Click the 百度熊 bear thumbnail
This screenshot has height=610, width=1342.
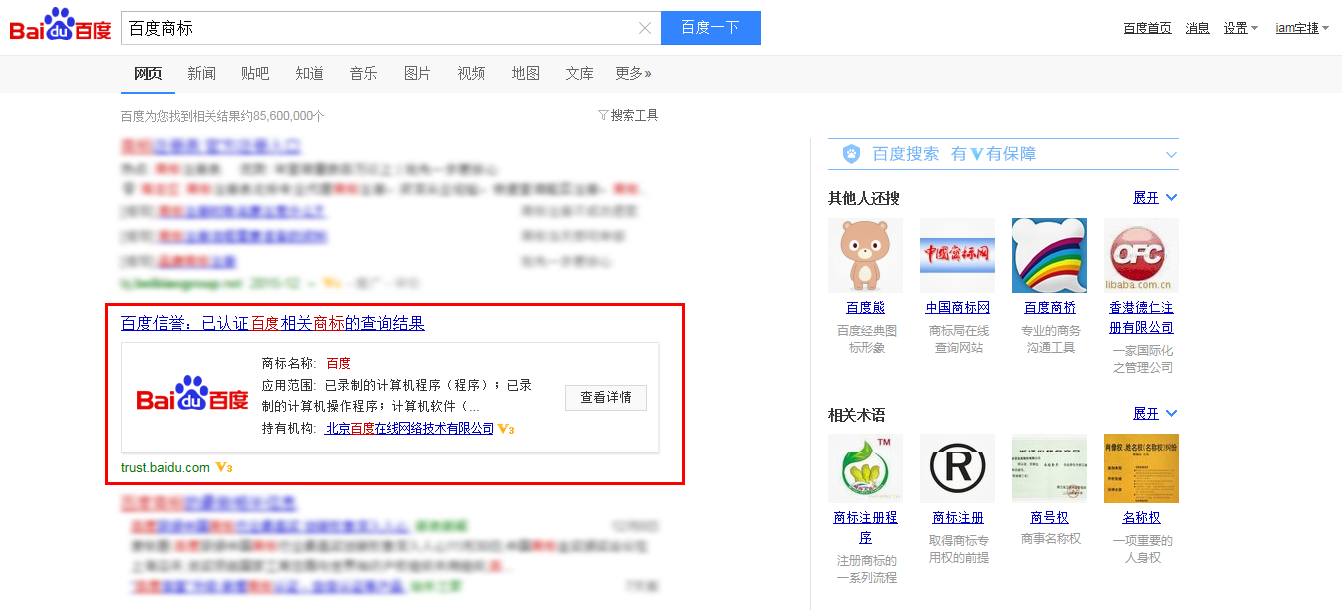point(865,254)
